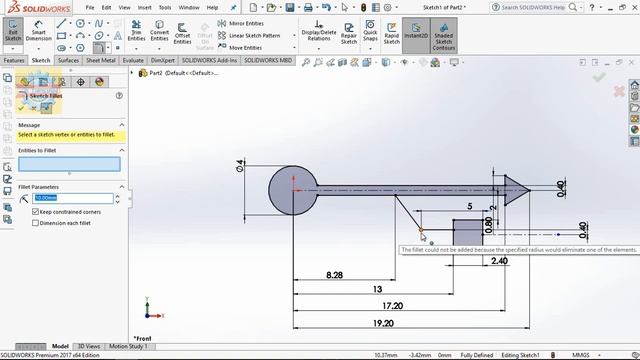Click the Section View icon in view toolbar

click(x=342, y=62)
